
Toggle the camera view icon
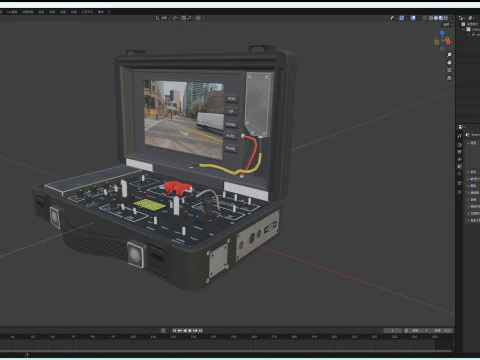[x=449, y=70]
